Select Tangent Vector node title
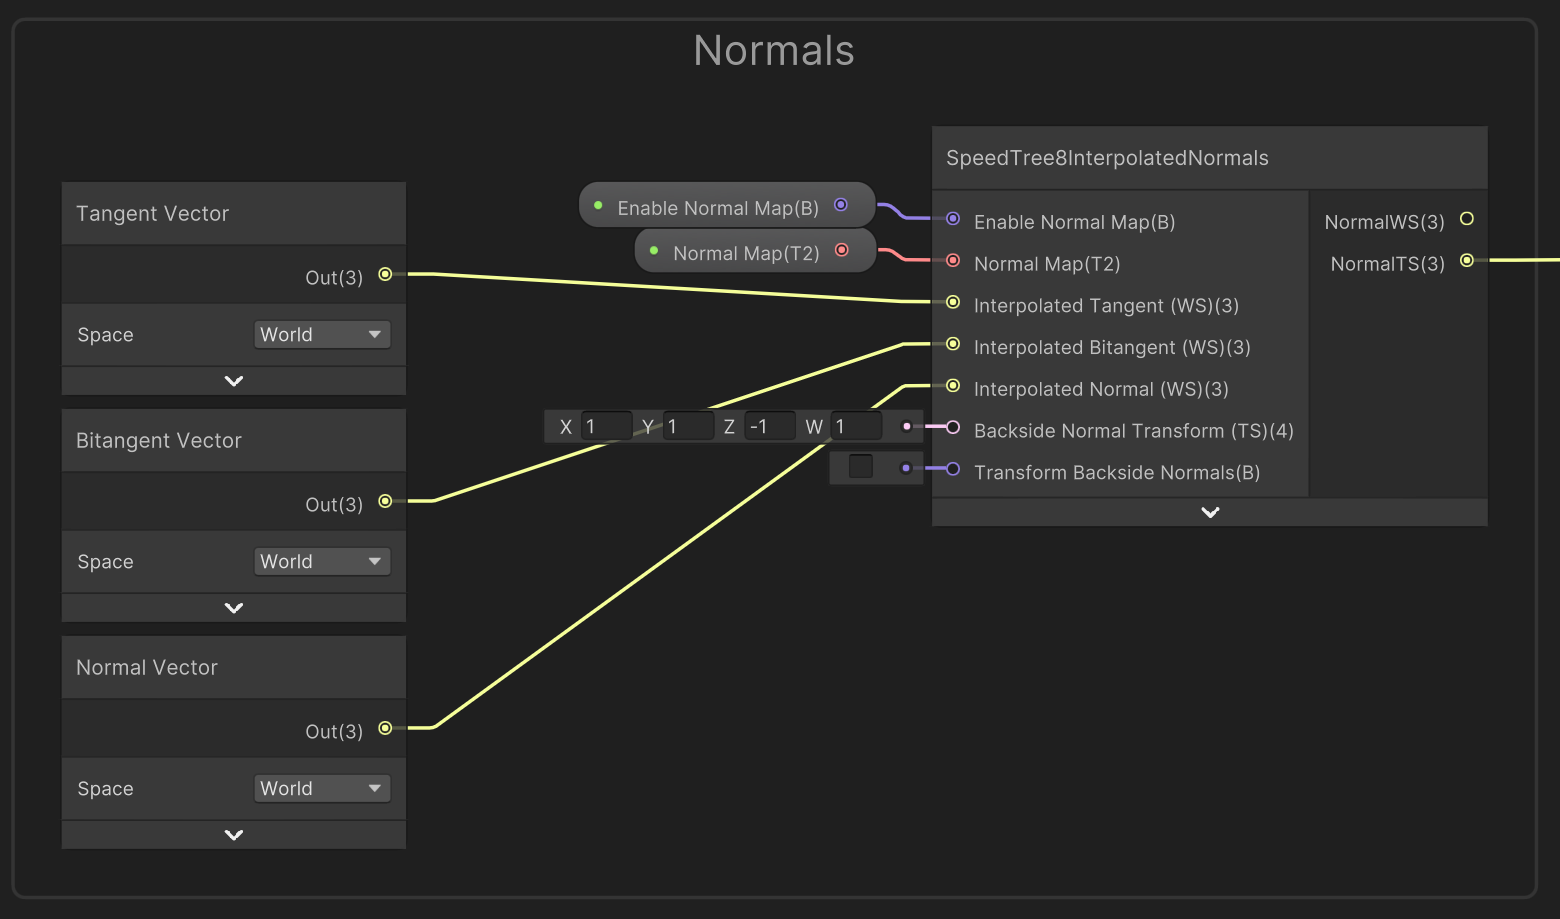The image size is (1560, 919). (152, 214)
